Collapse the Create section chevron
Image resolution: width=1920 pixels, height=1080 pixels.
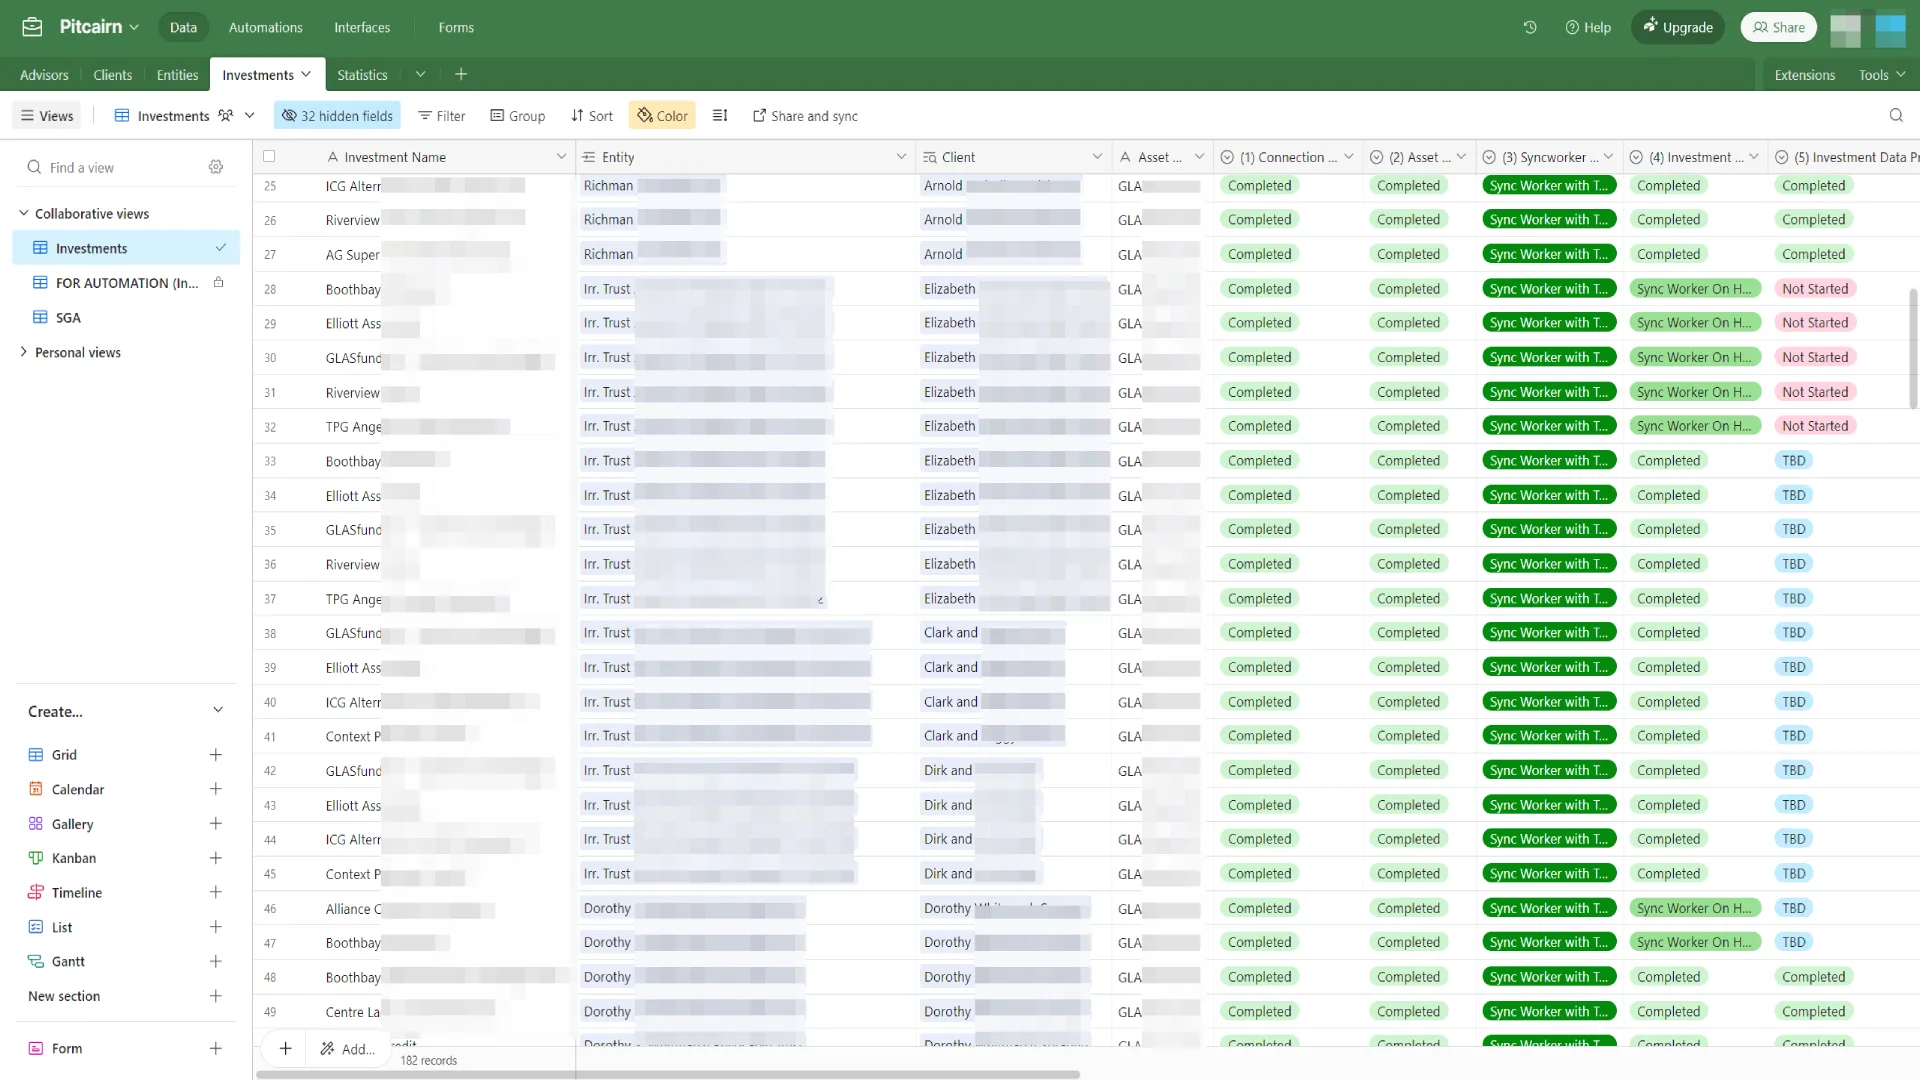[x=218, y=711]
